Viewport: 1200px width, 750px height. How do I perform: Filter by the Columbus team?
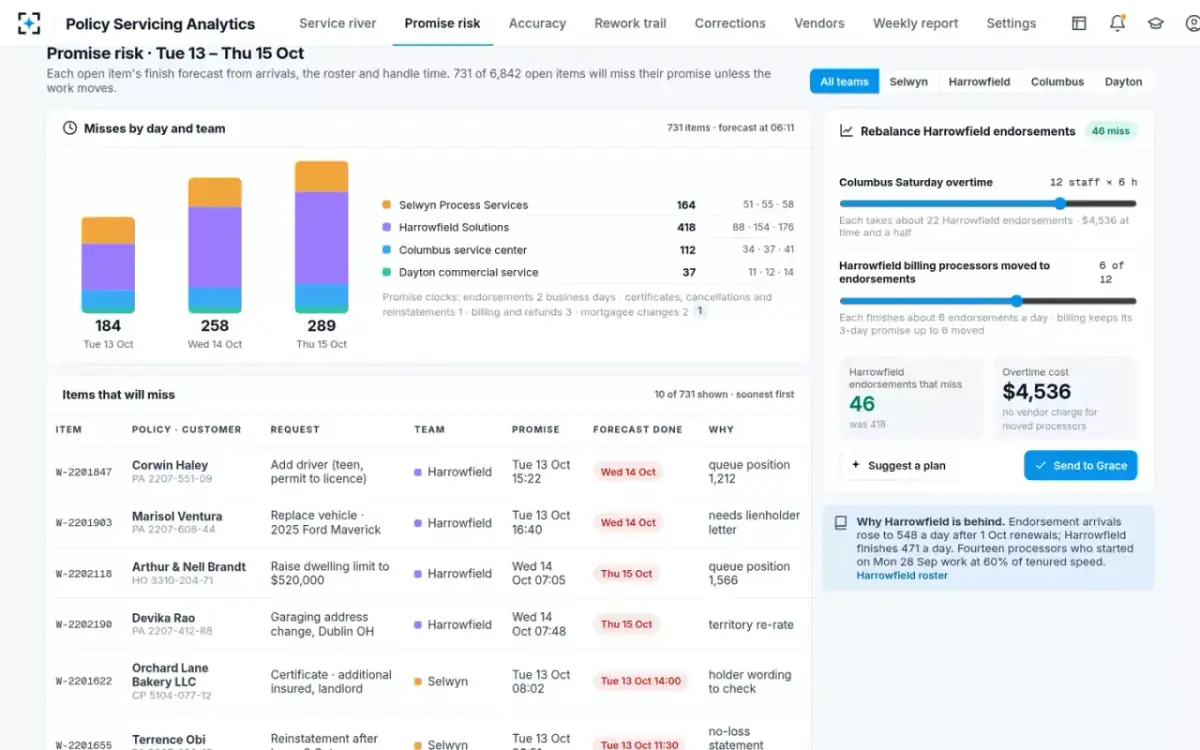click(1057, 82)
